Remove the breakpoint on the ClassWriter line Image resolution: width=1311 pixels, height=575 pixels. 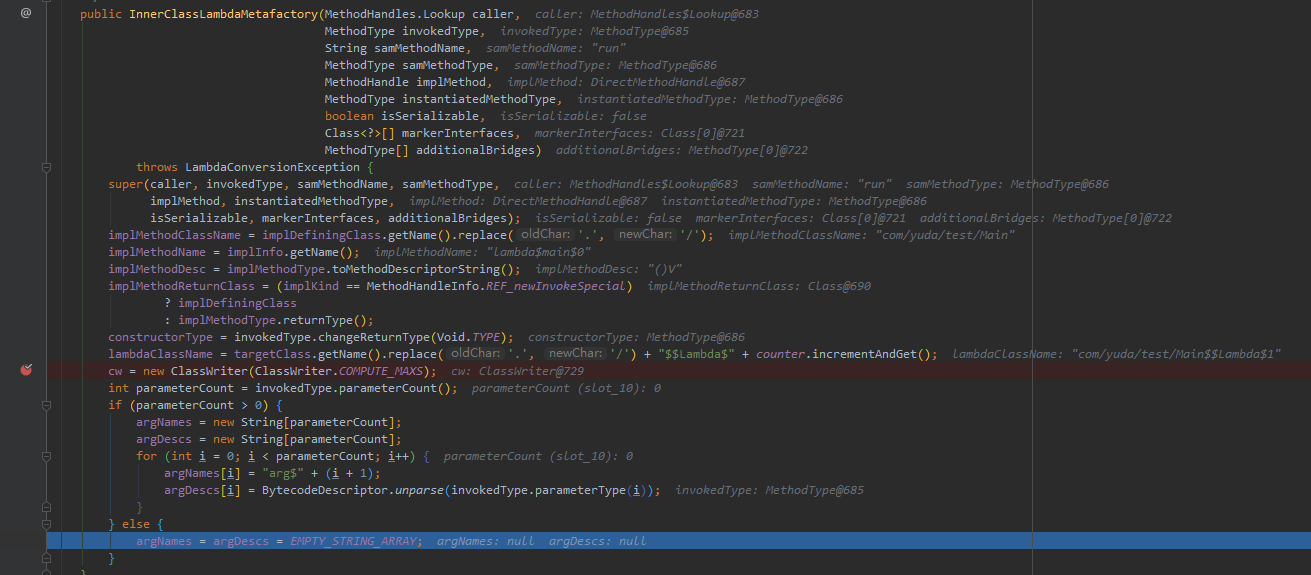click(x=27, y=370)
